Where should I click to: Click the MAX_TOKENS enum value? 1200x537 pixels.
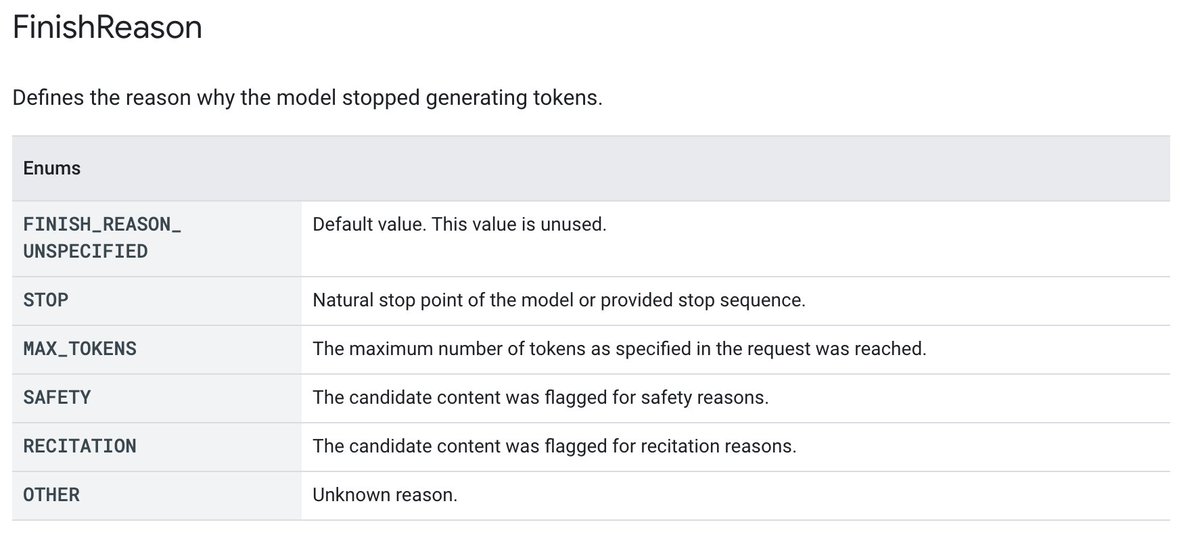(x=80, y=349)
